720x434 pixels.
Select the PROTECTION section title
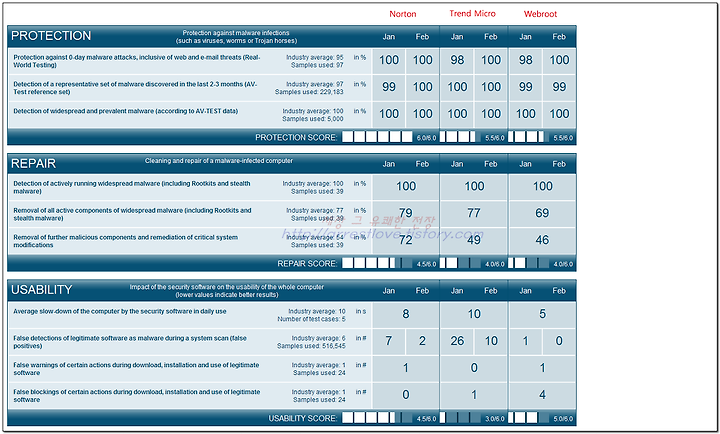coord(51,36)
